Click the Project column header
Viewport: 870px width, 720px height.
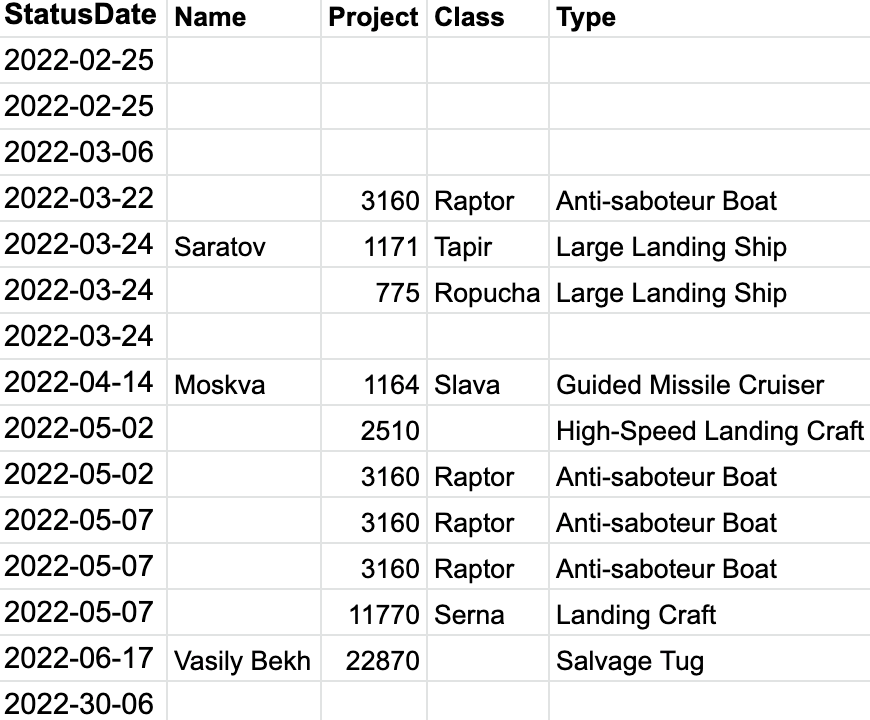click(x=373, y=17)
